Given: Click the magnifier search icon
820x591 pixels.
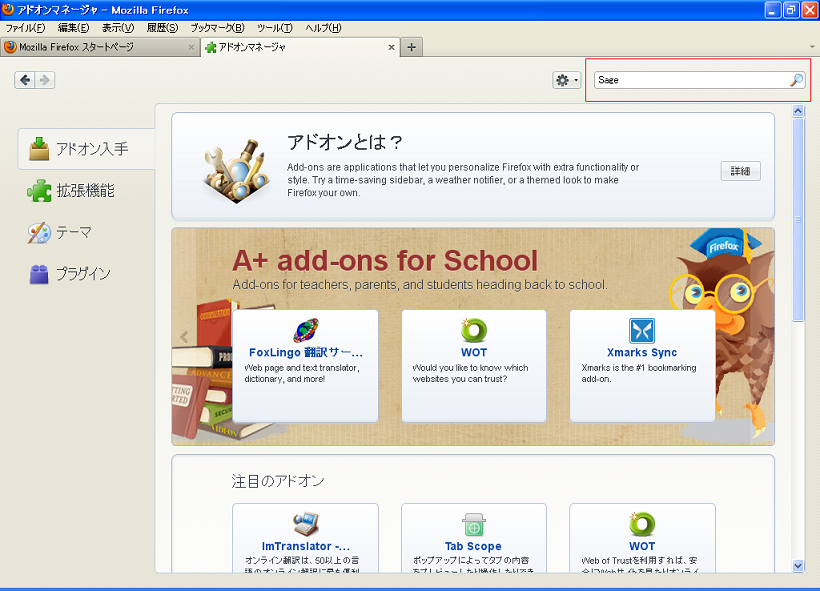Looking at the screenshot, I should coord(796,80).
